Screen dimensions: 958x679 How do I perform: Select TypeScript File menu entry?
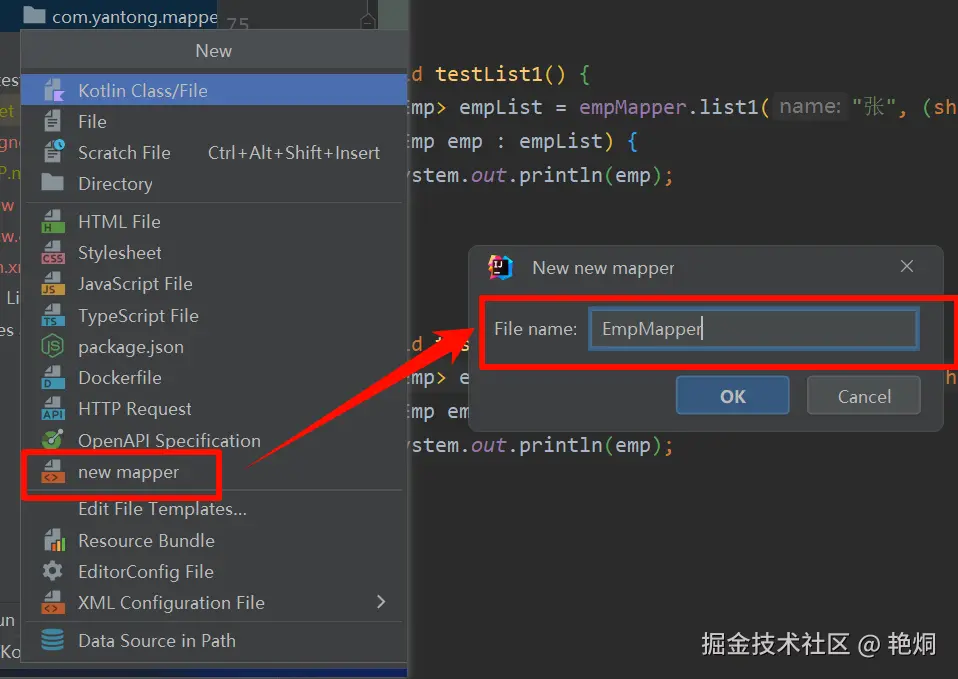(x=214, y=315)
